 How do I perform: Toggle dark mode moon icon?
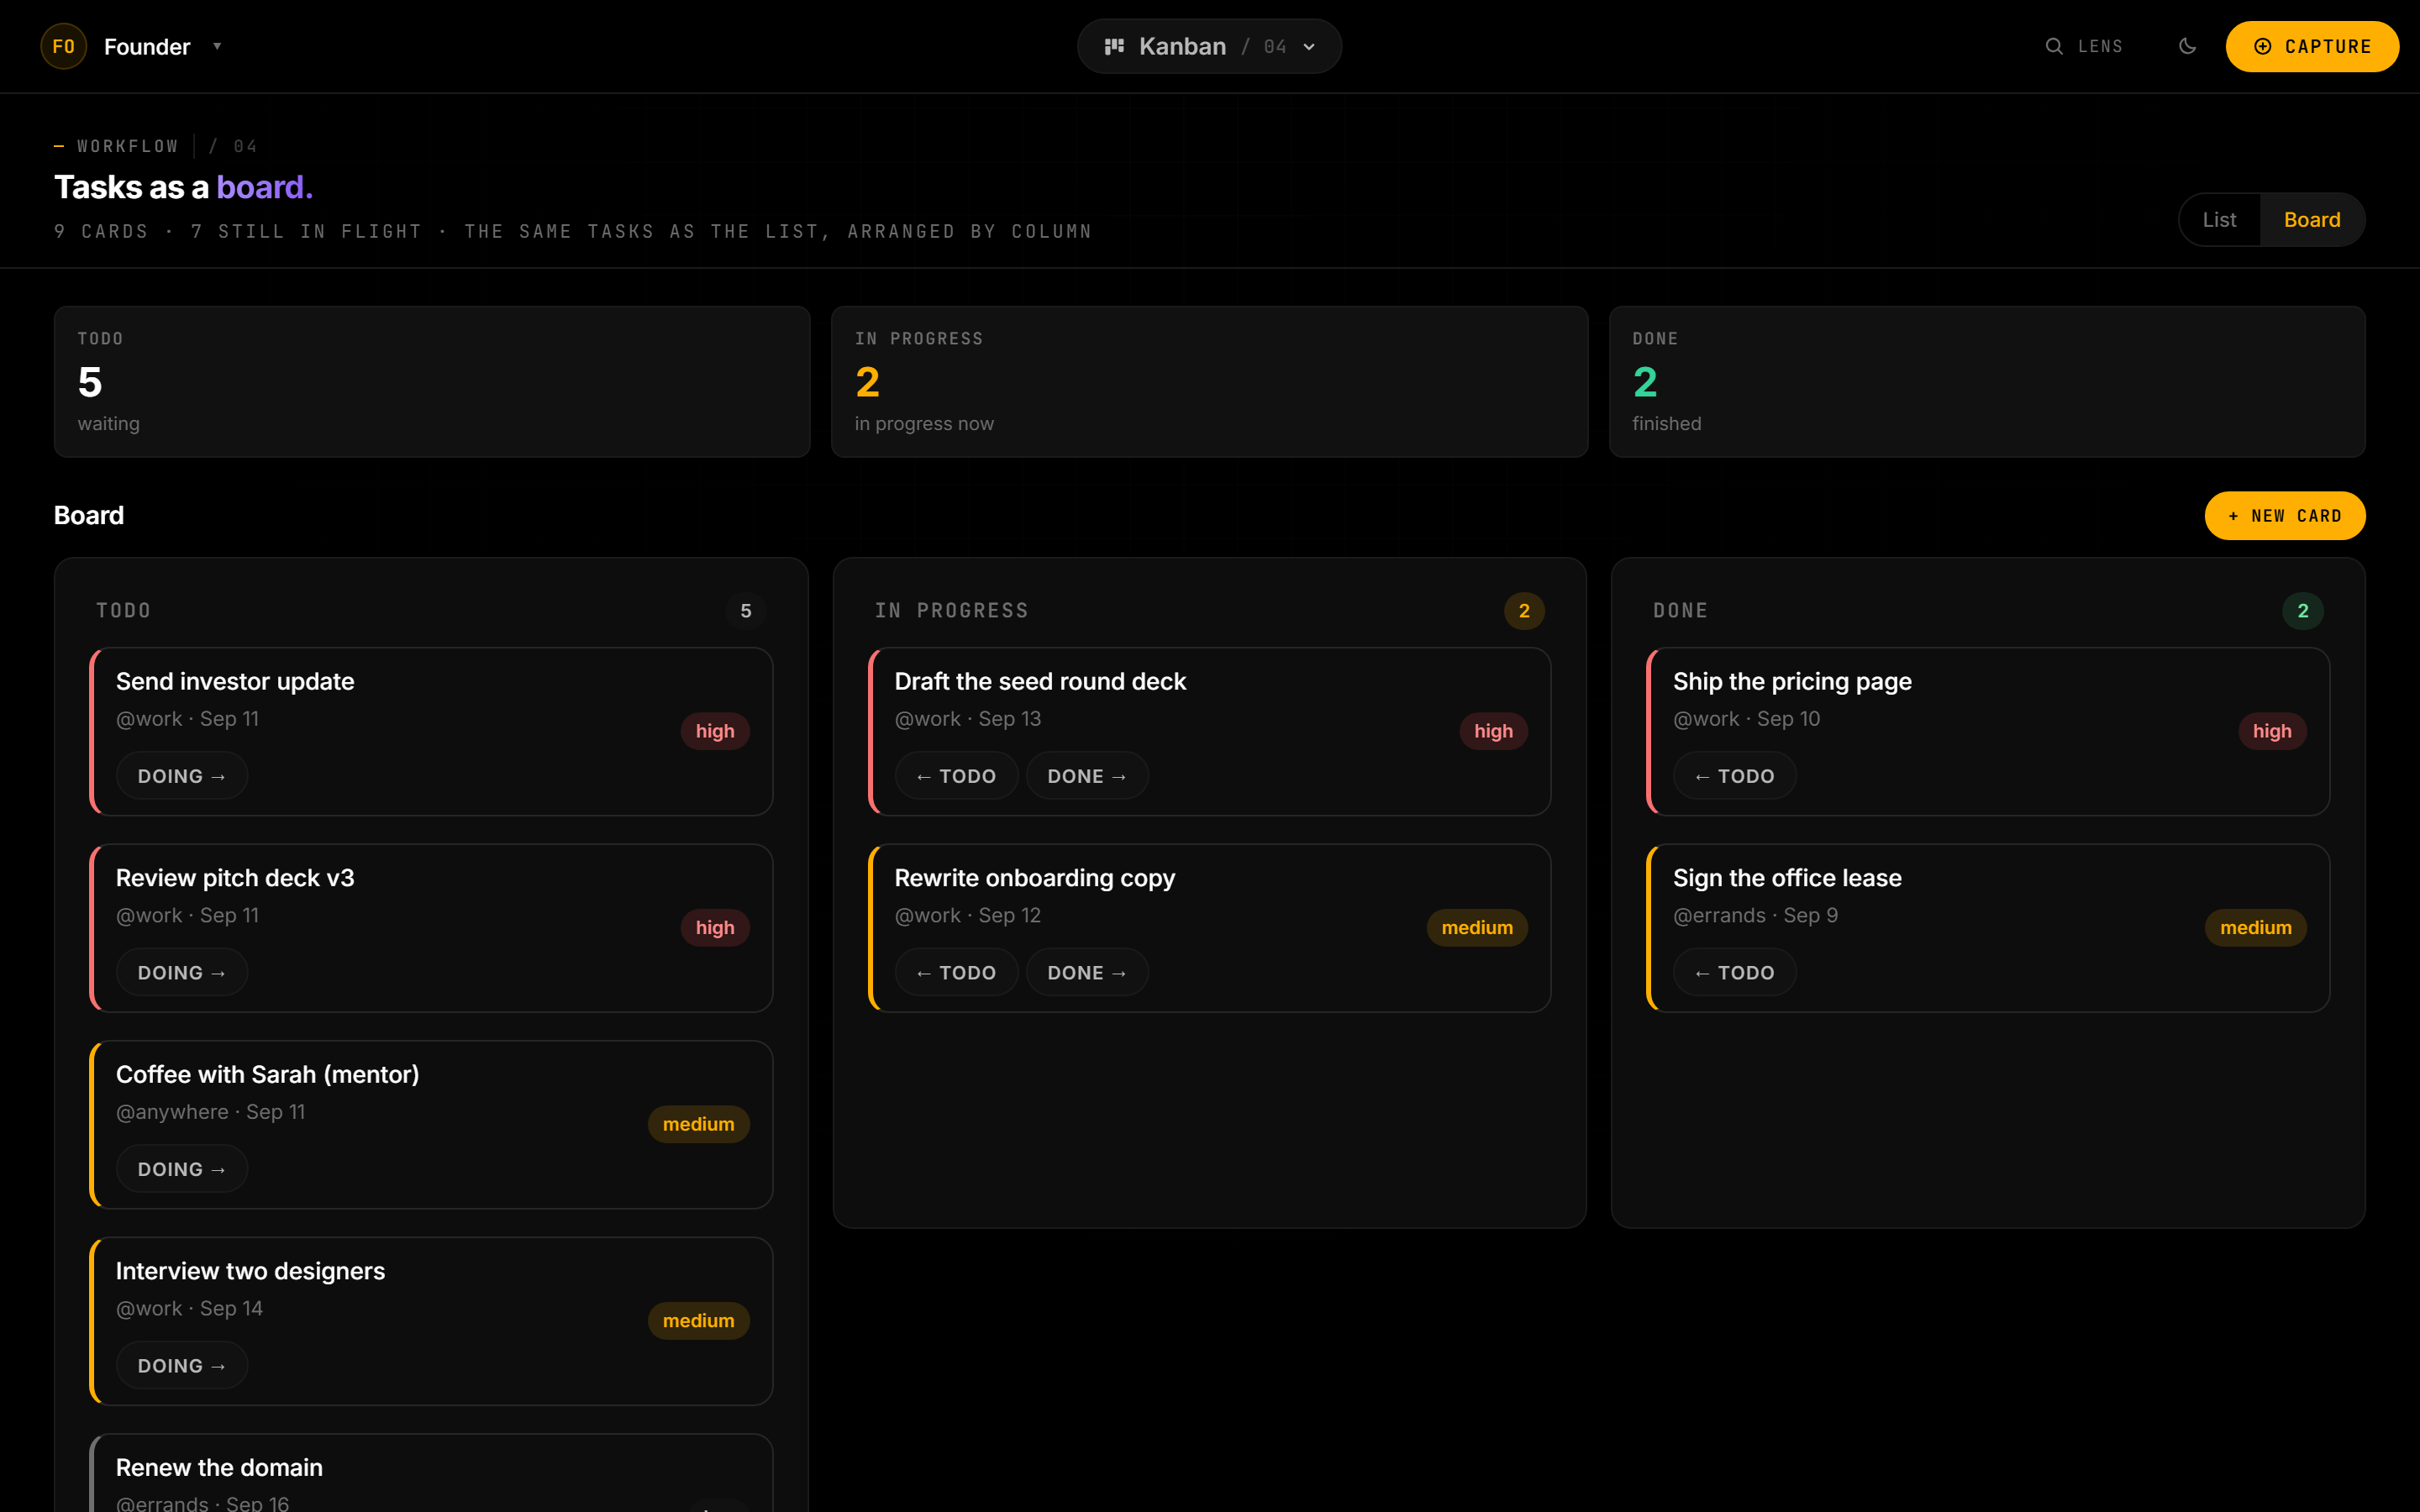(x=2187, y=46)
